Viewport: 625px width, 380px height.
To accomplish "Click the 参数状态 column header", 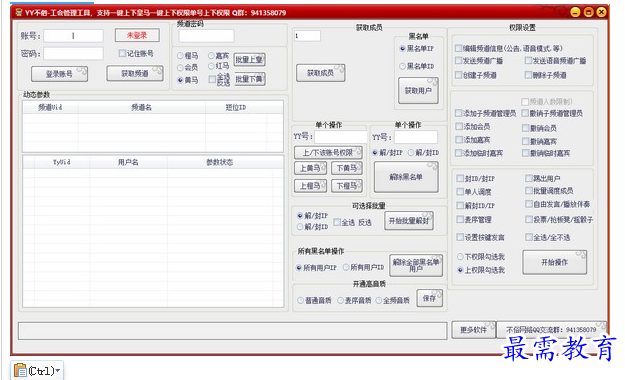I will [220, 162].
